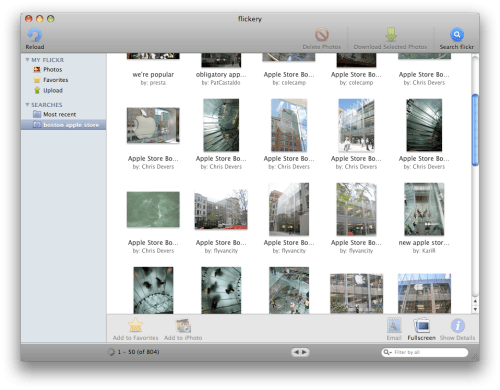Click the Upload sidebar icon
Screen dimensions: 500x390
[37, 90]
